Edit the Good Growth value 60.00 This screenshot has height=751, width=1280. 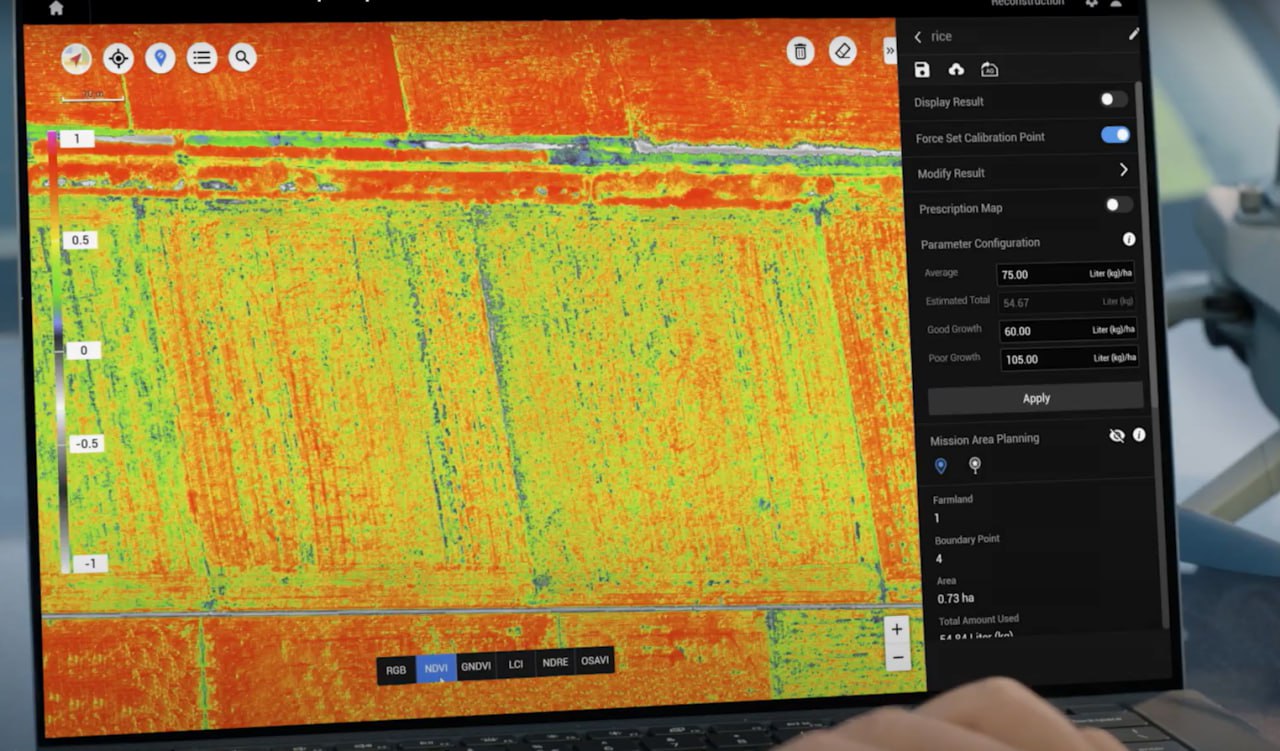1068,330
